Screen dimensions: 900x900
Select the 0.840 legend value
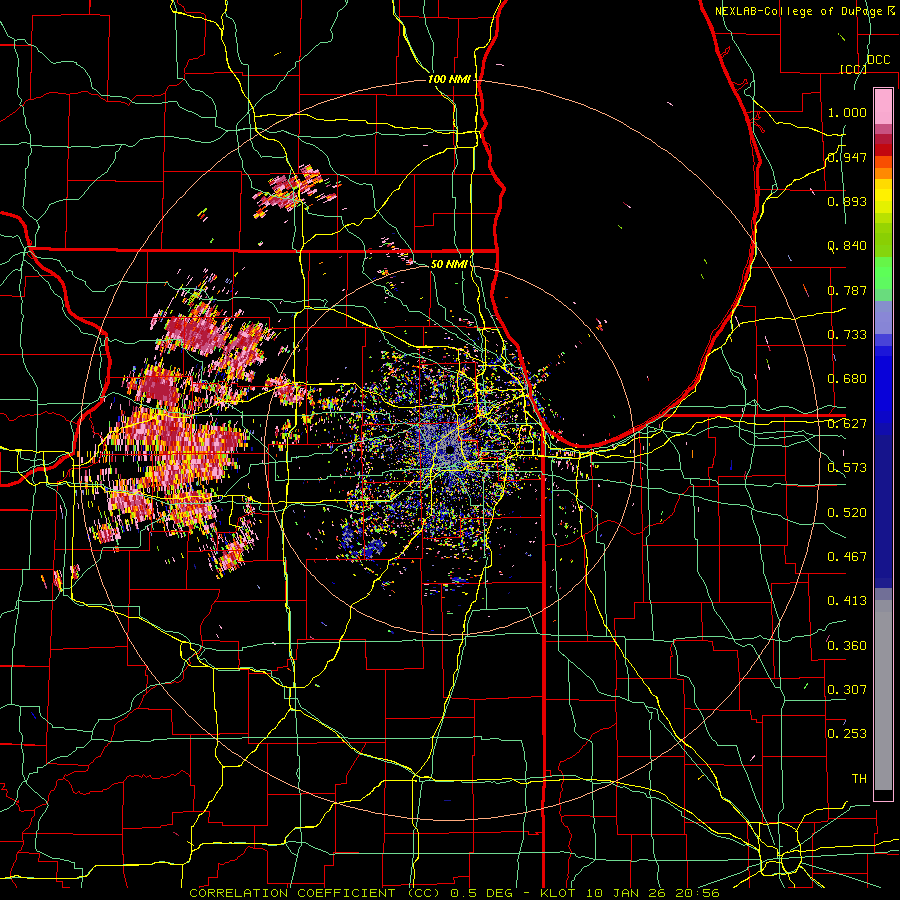click(x=847, y=246)
